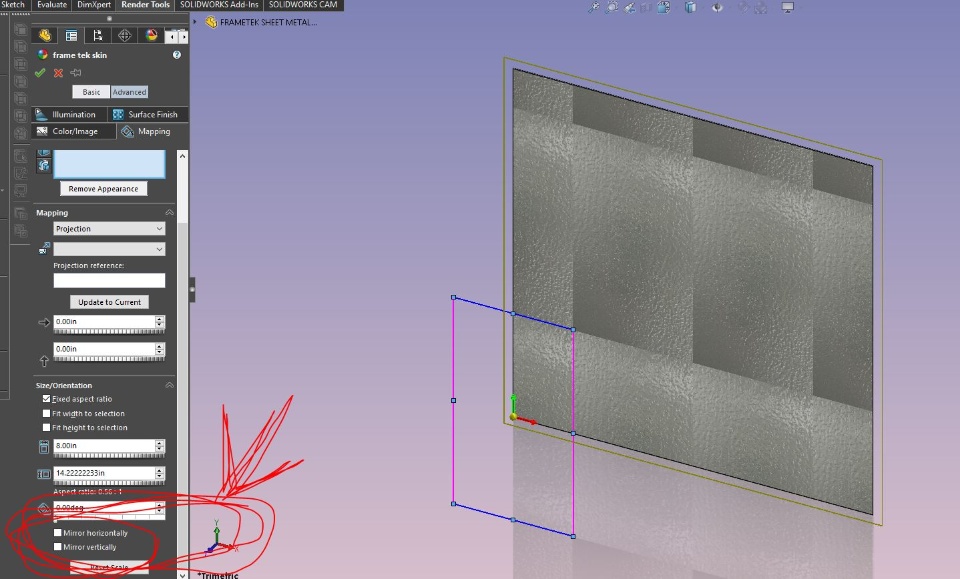
Task: Switch to the Color/Image tab
Action: point(73,131)
